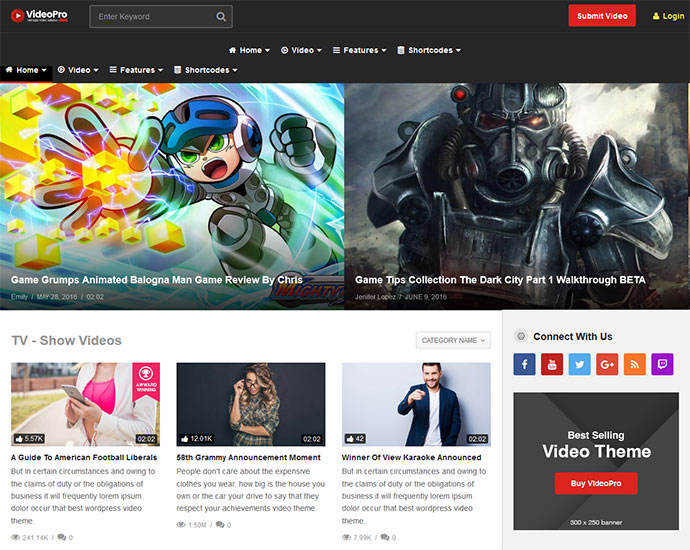The width and height of the screenshot is (690, 550).
Task: Click comments icon beside 241.14K views
Action: [x=62, y=538]
